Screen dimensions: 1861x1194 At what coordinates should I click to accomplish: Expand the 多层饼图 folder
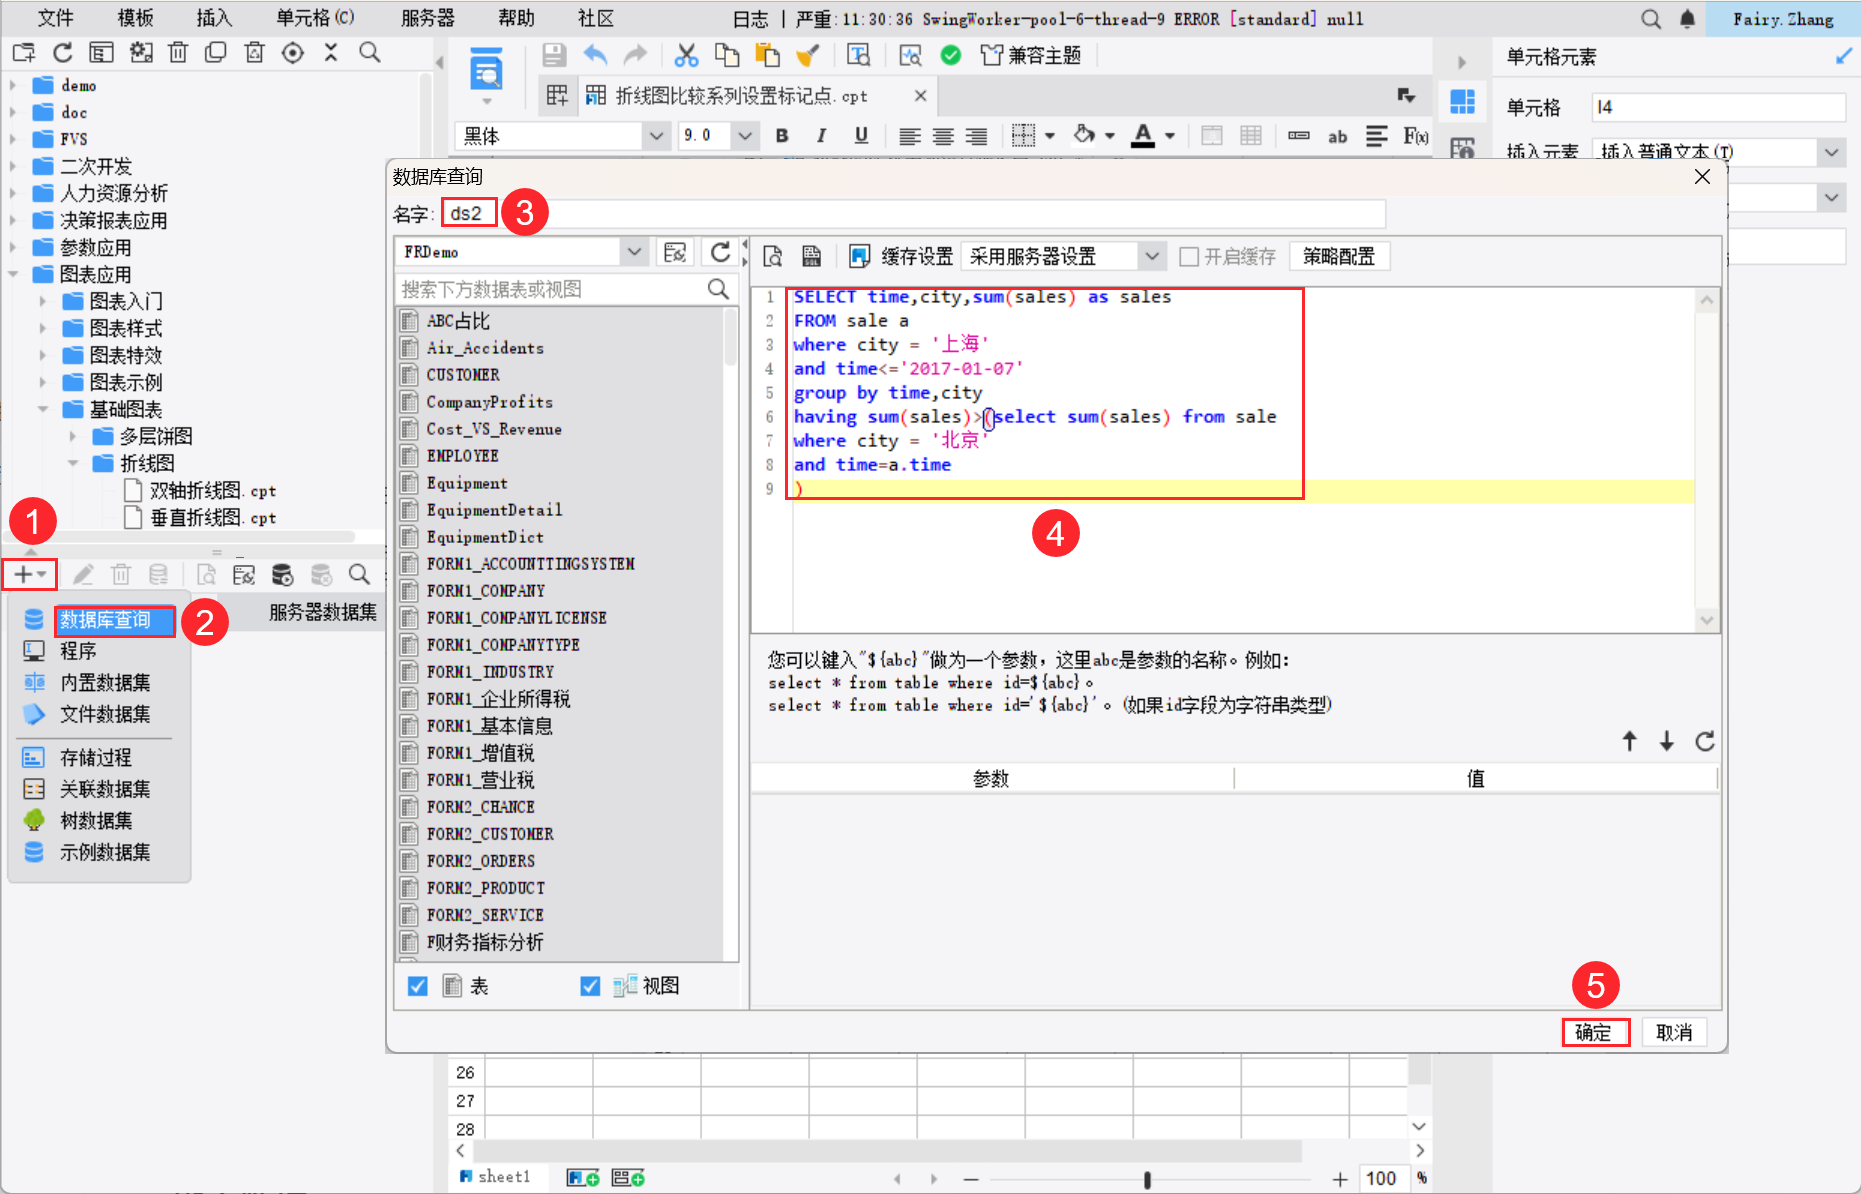coord(74,436)
